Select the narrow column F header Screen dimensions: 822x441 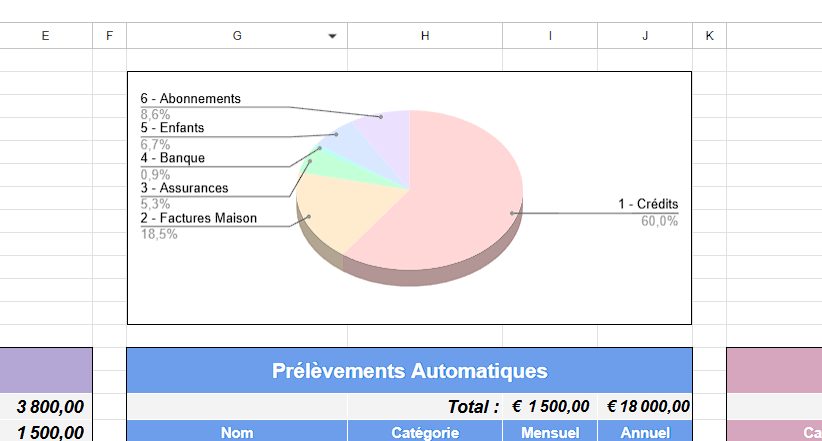point(109,36)
